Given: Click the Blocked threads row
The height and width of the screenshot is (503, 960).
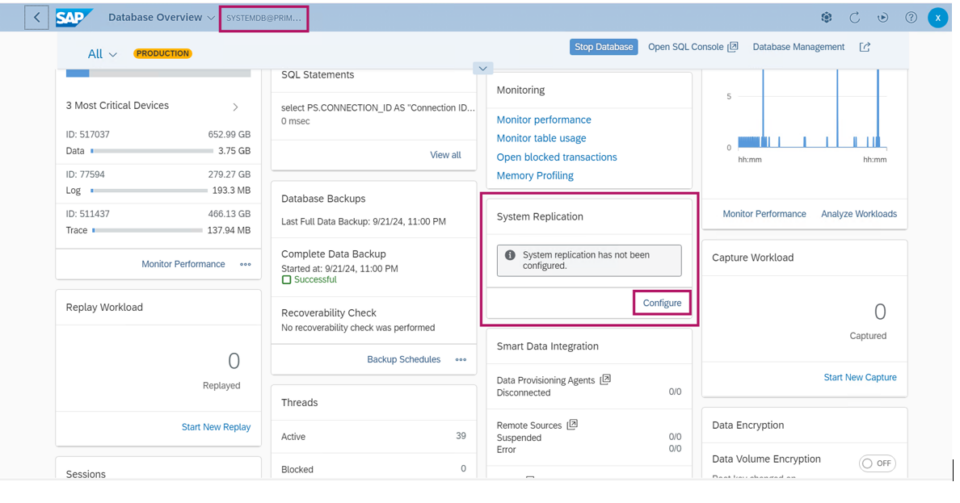Looking at the screenshot, I should click(373, 469).
